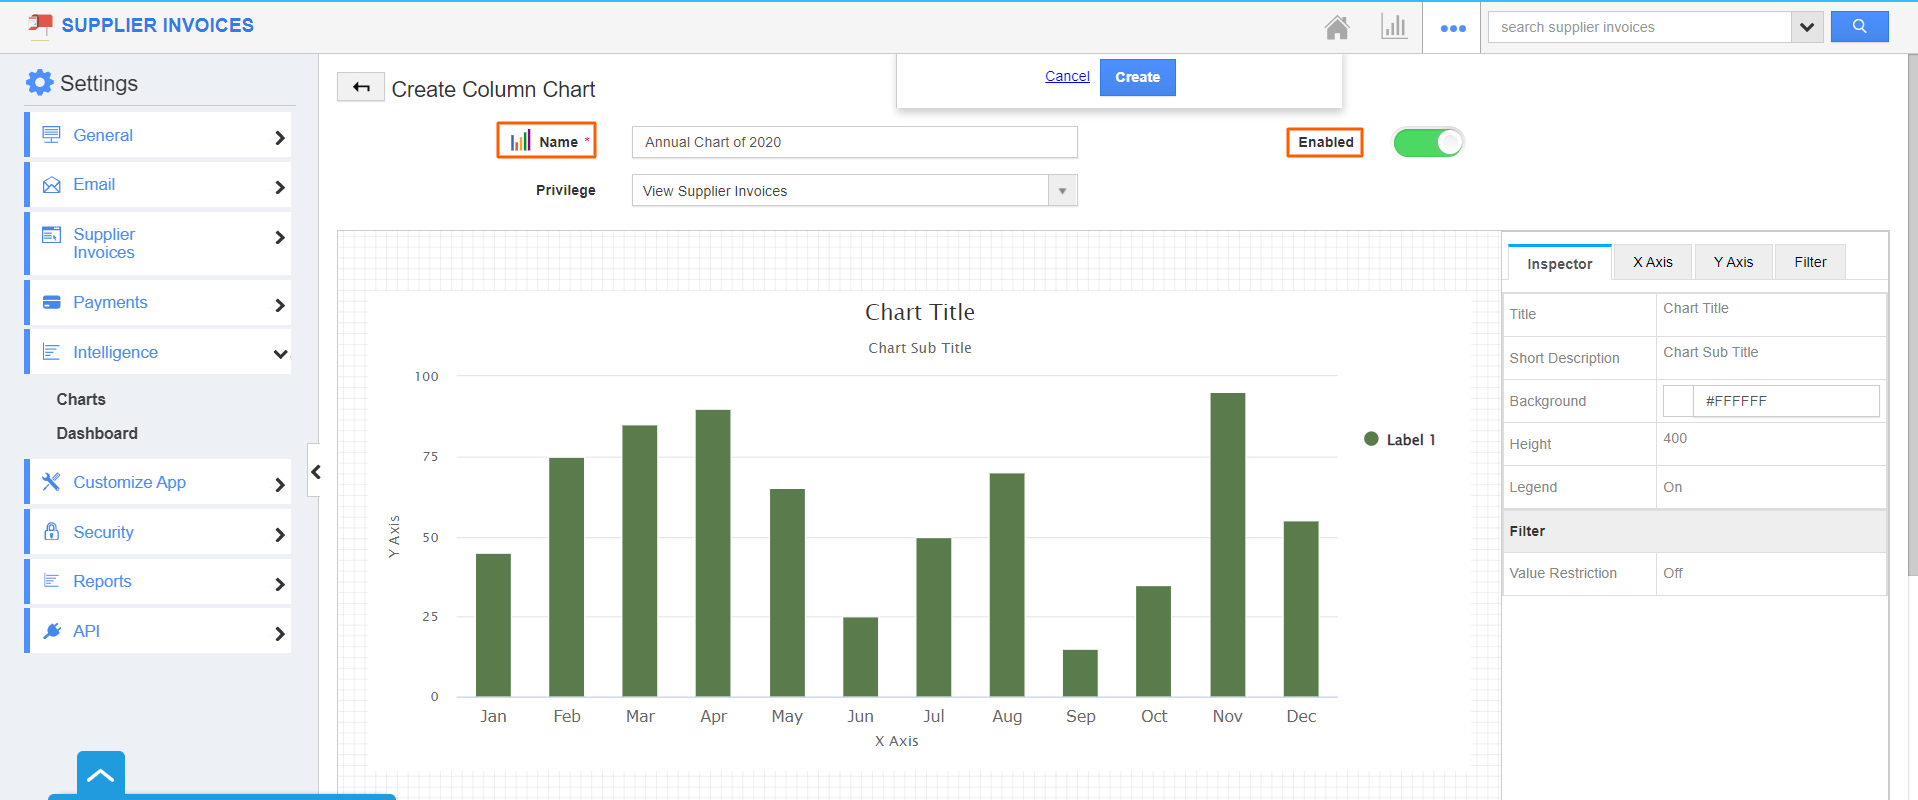The height and width of the screenshot is (800, 1918).
Task: Open the Background color swatch
Action: pos(1678,401)
